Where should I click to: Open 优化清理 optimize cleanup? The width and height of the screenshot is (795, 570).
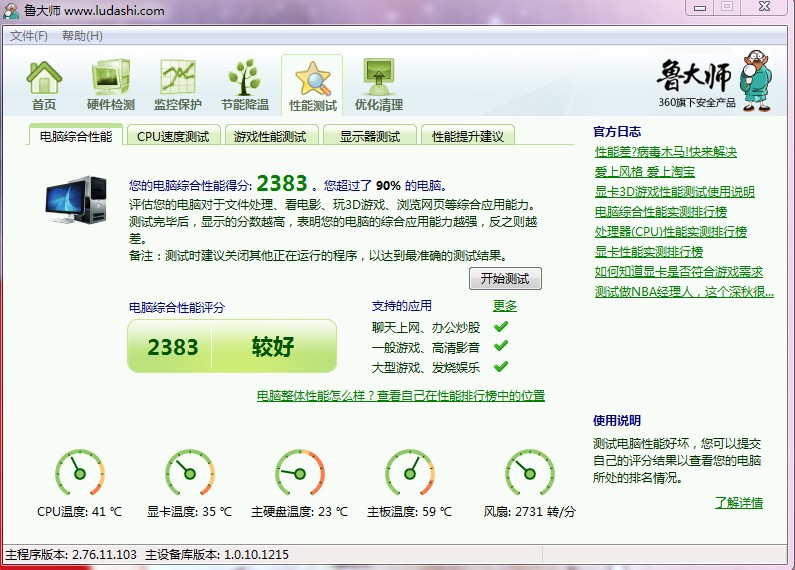pyautogui.click(x=379, y=85)
